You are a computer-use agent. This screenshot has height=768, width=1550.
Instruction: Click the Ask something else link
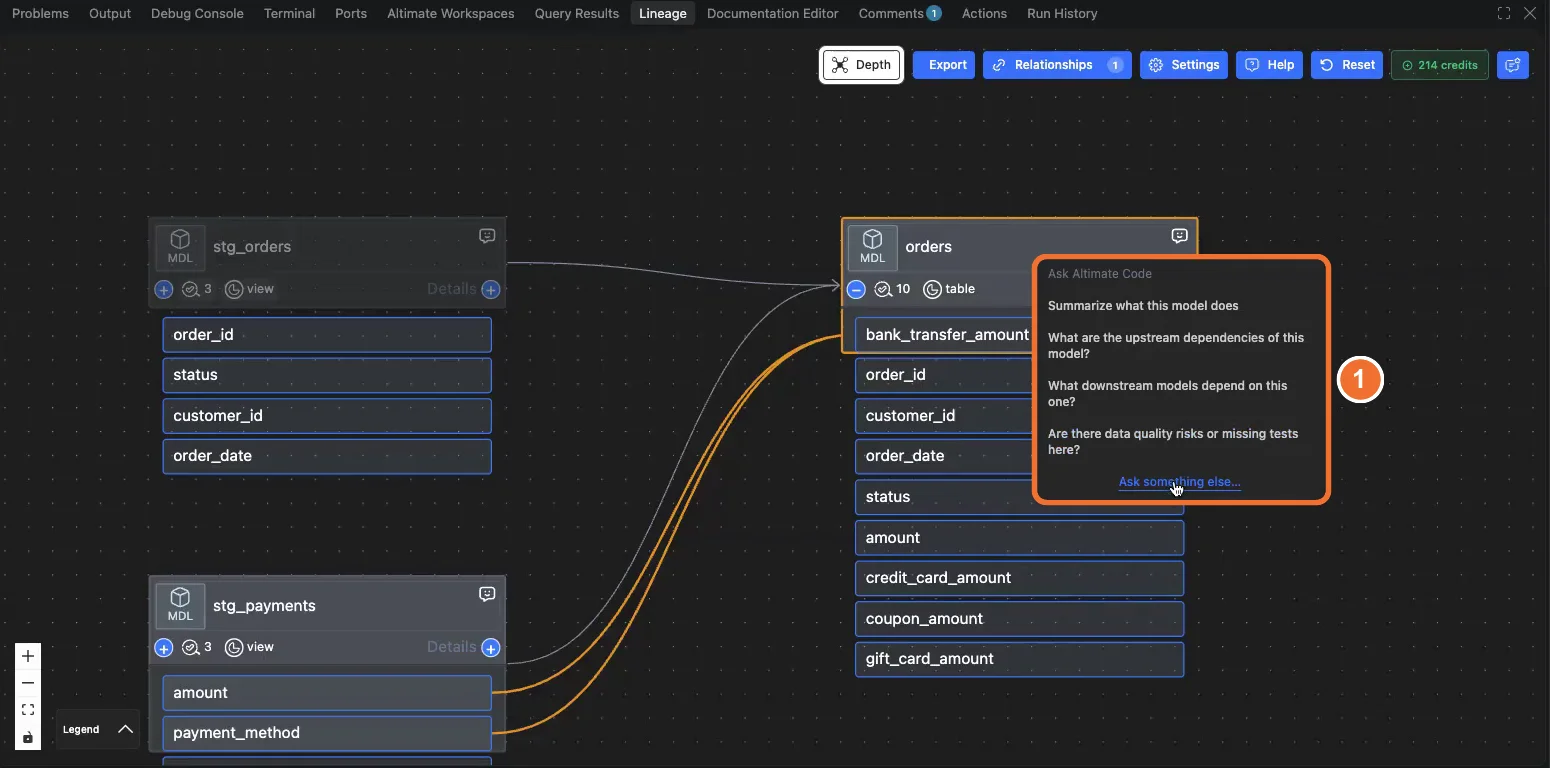coord(1179,482)
